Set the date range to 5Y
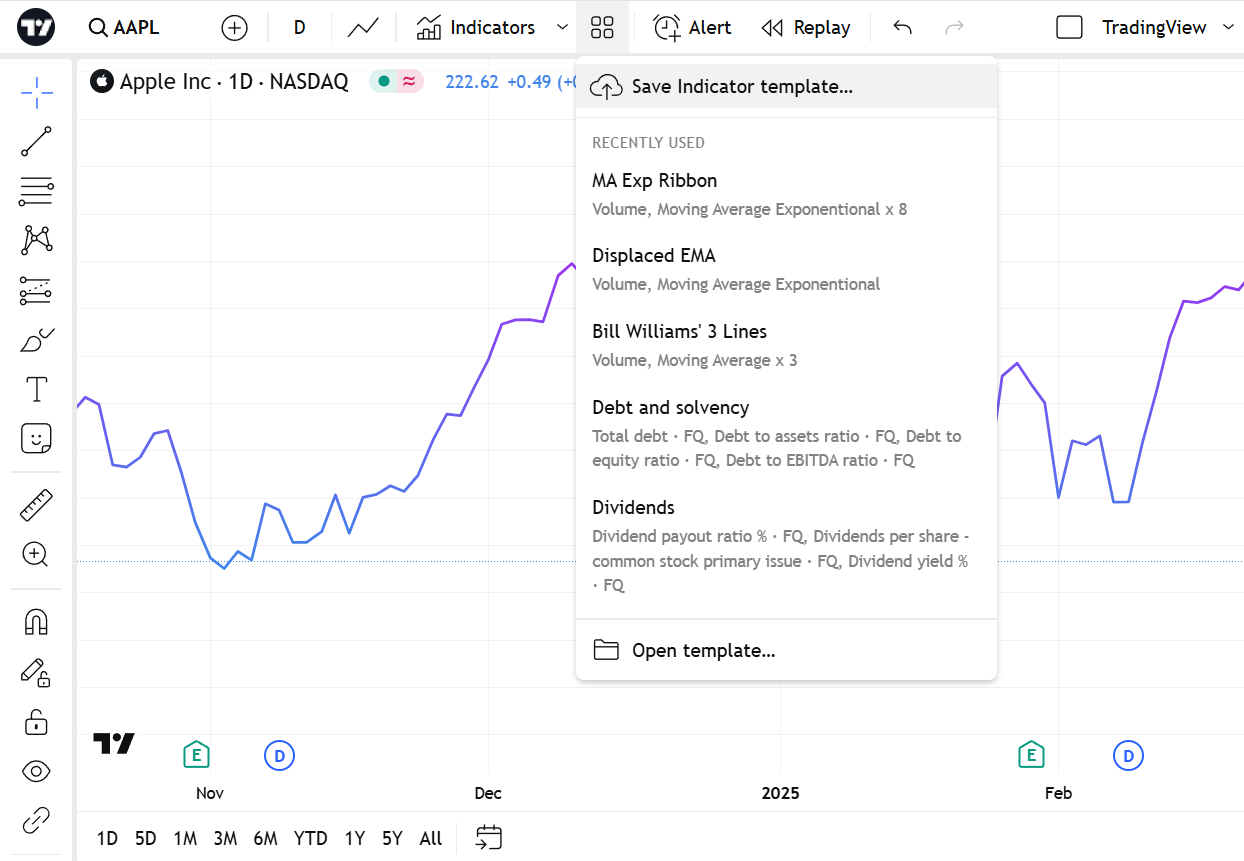Image resolution: width=1244 pixels, height=861 pixels. 392,838
